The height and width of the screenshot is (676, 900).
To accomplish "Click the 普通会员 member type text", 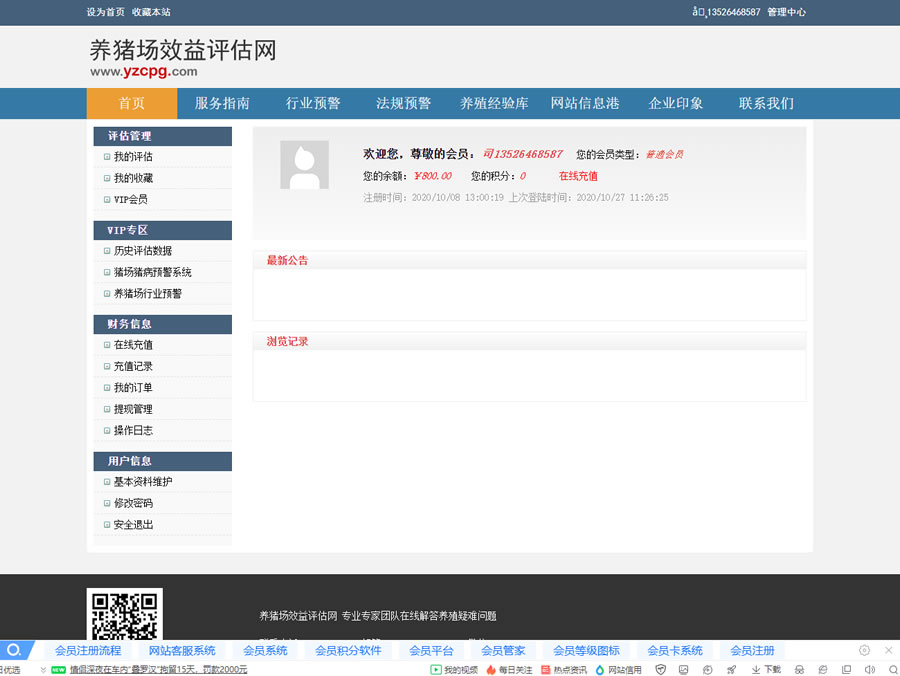I will [665, 154].
